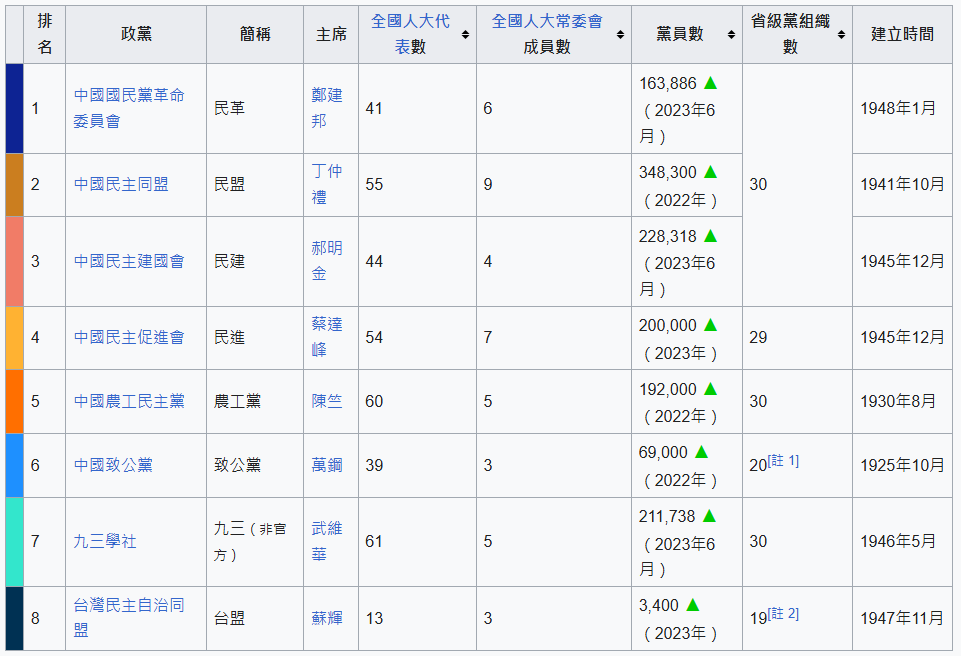Click the green triangle beside 3,400

tap(693, 605)
